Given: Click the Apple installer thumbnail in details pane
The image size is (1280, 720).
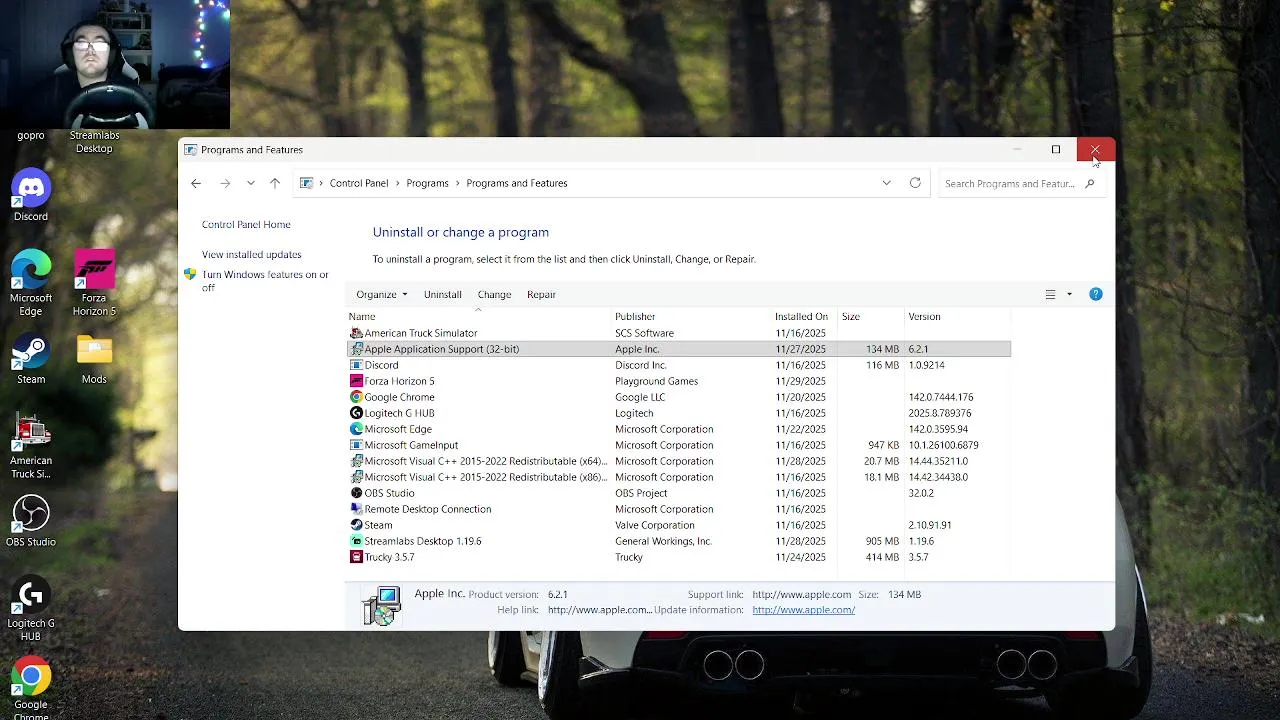Looking at the screenshot, I should click(x=382, y=606).
